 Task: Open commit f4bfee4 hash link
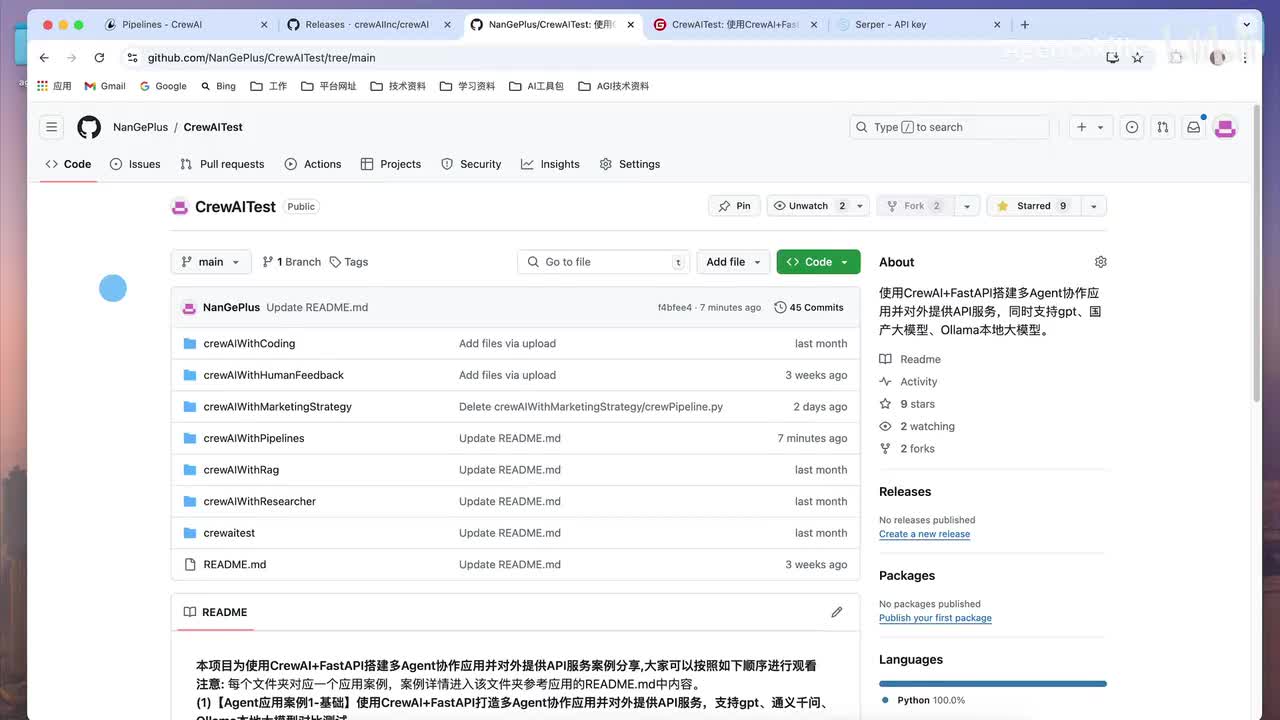[x=674, y=308]
